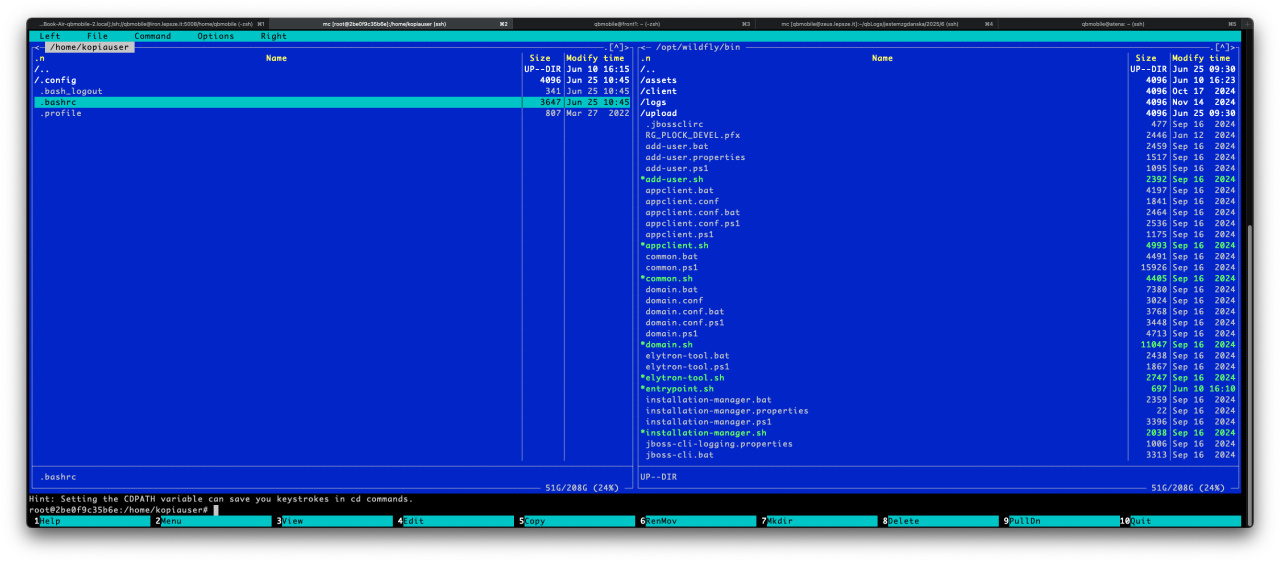Open the Left menu
The width and height of the screenshot is (1280, 563).
[50, 36]
